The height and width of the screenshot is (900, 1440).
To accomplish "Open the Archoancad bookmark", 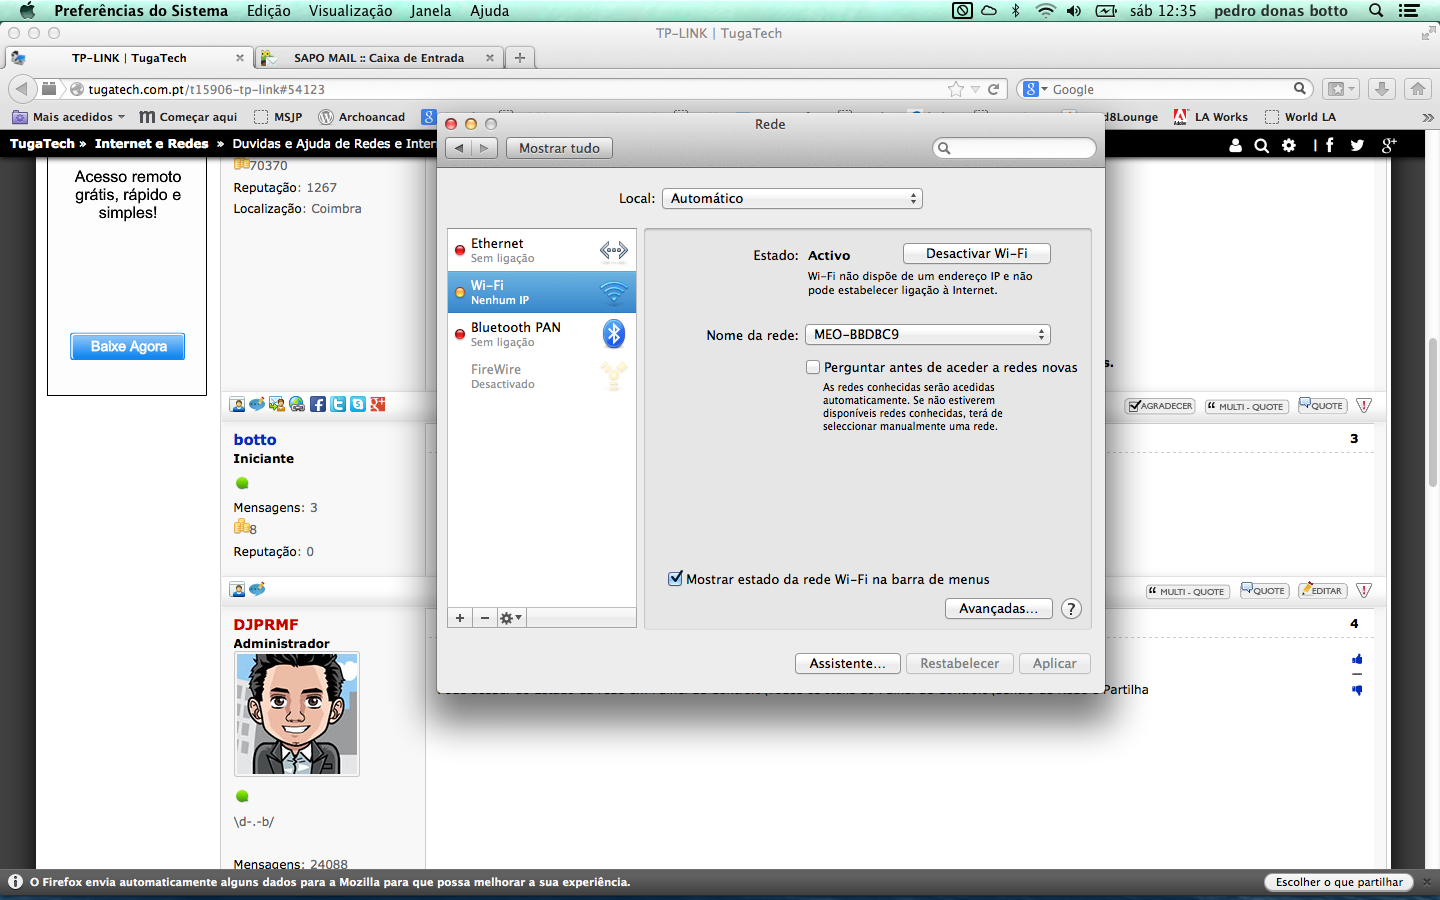I will click(362, 117).
